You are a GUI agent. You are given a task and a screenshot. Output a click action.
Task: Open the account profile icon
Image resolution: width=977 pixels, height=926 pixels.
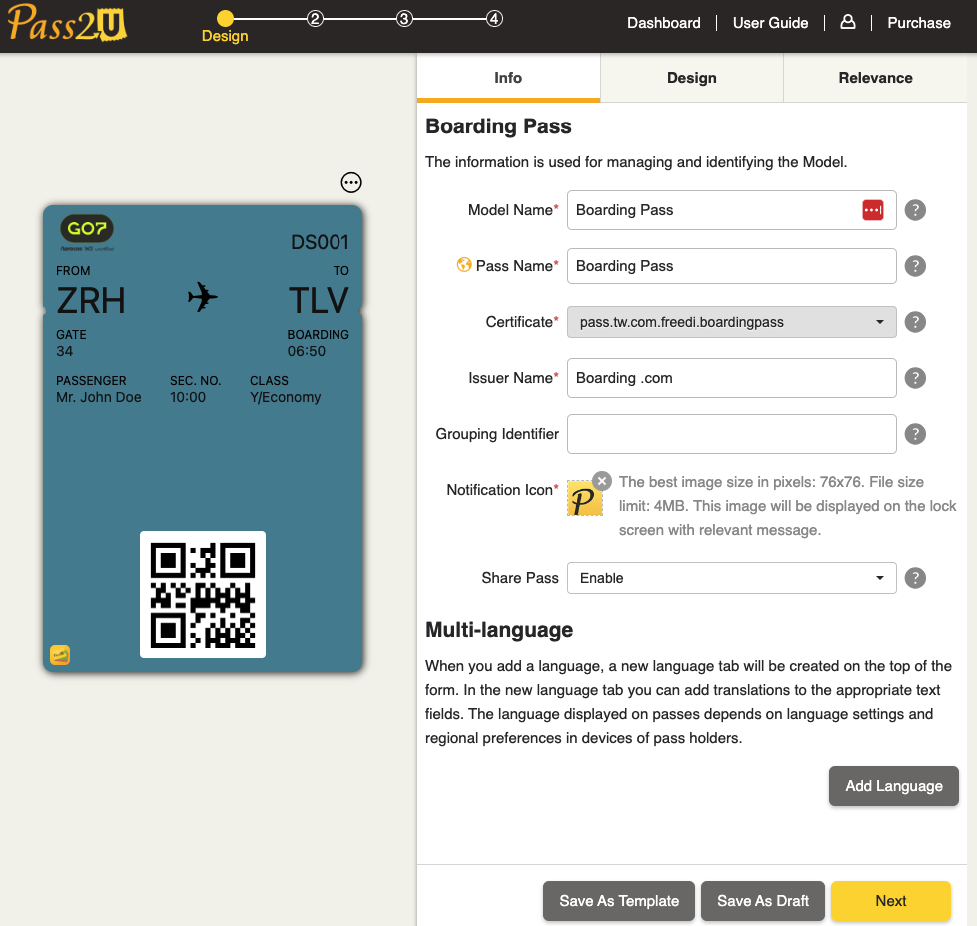[847, 22]
